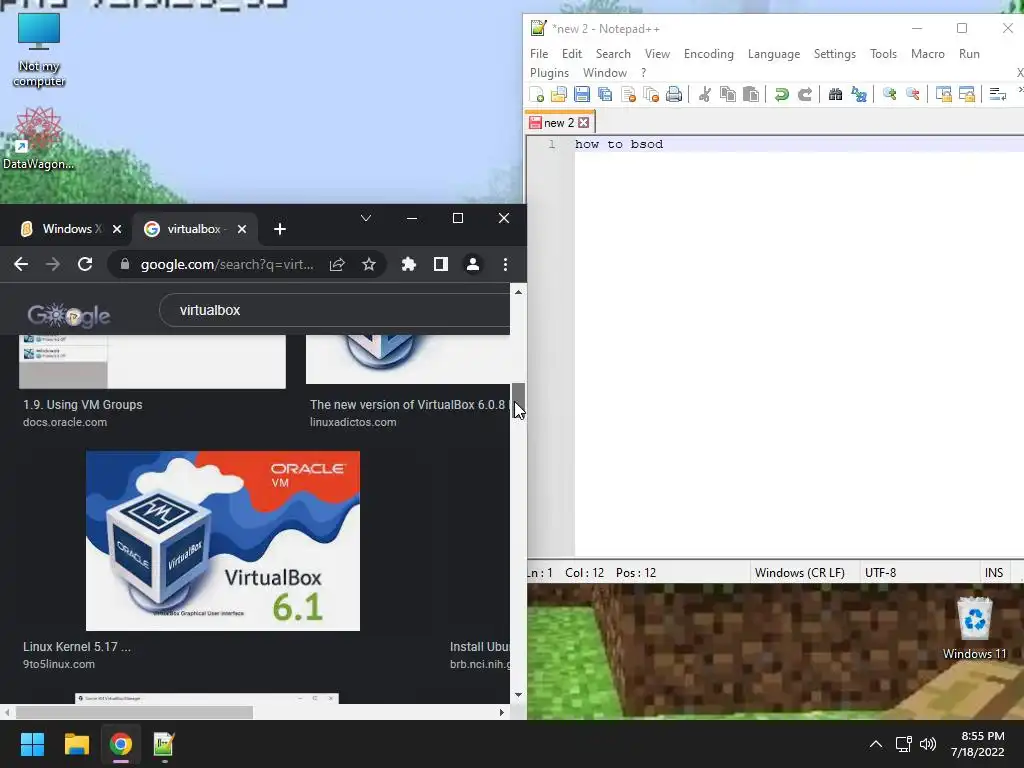Save the document with the floppy icon
The image size is (1024, 768).
582,95
